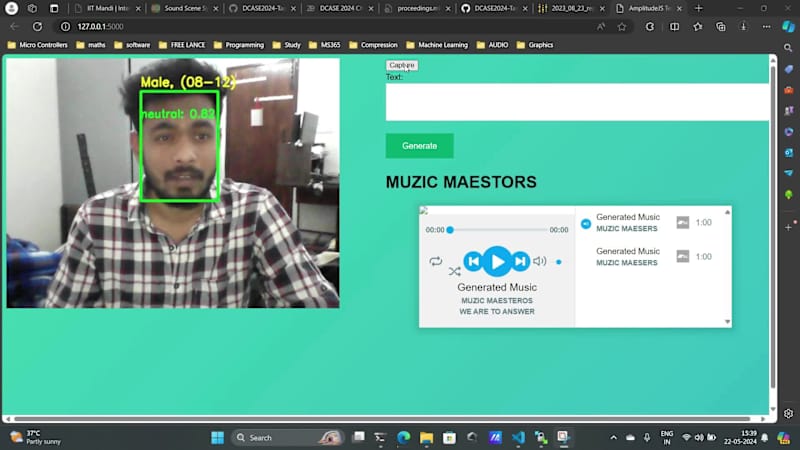Open the Micro Controllers bookmarks folder
The height and width of the screenshot is (450, 800).
[x=38, y=45]
